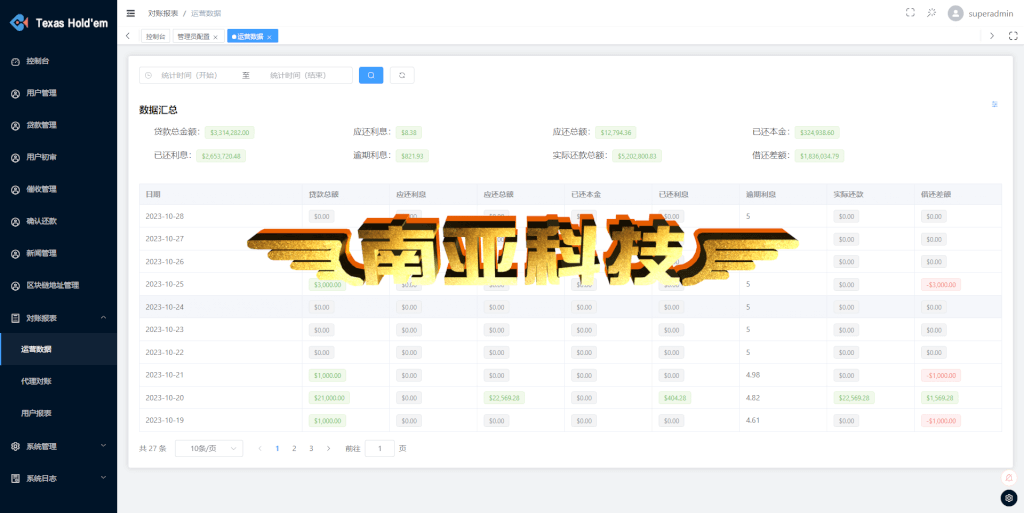
Task: Click the small blue export icon near 数据汇总
Action: pos(995,104)
